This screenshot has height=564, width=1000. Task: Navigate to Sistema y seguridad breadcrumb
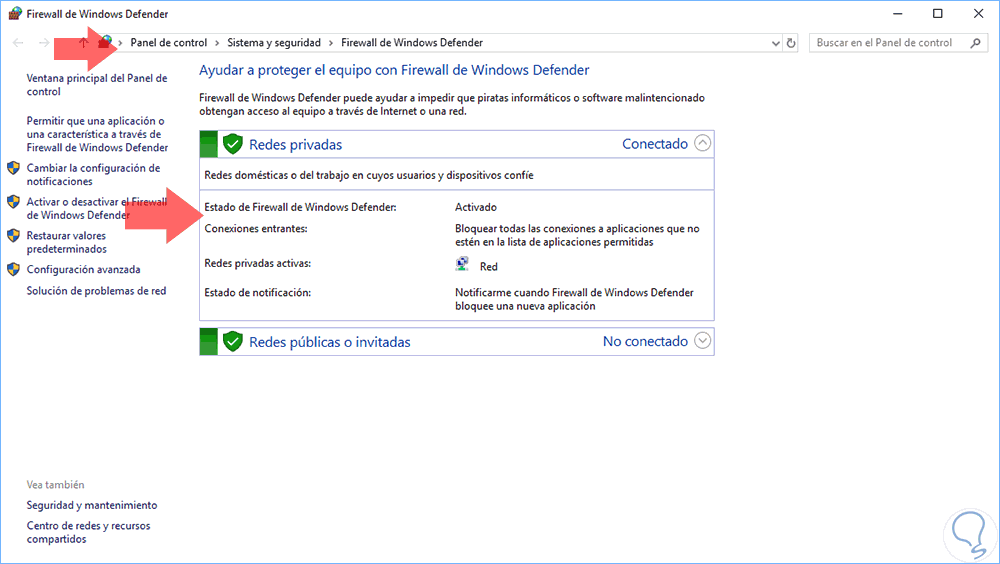[x=274, y=43]
